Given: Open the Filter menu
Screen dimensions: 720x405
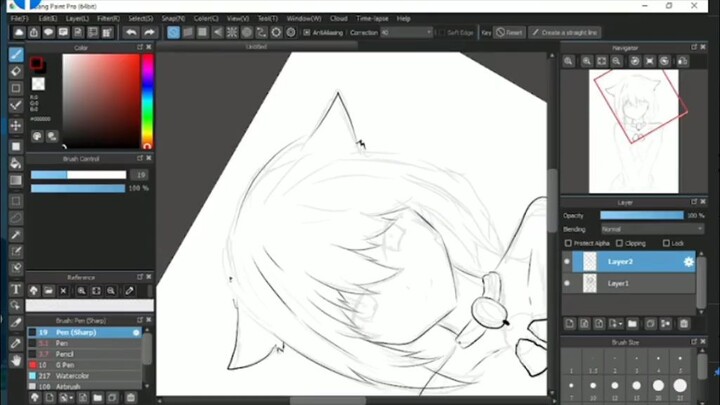Looking at the screenshot, I should coord(108,18).
